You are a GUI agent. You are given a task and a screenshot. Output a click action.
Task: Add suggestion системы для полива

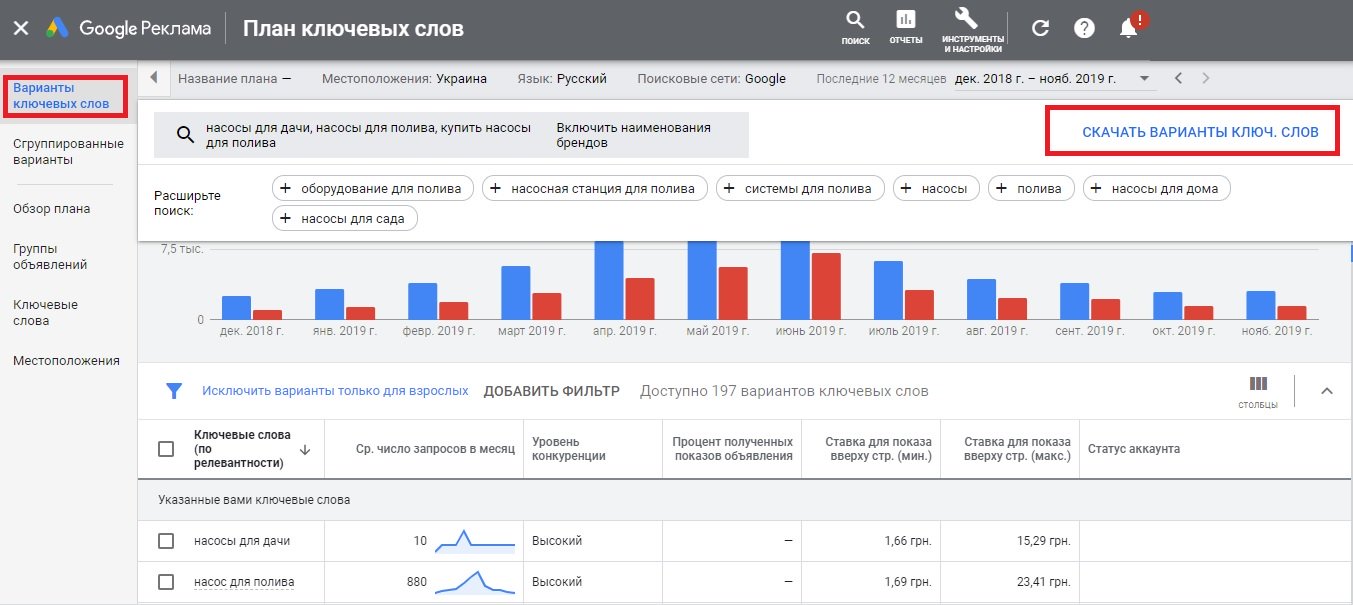tap(801, 188)
